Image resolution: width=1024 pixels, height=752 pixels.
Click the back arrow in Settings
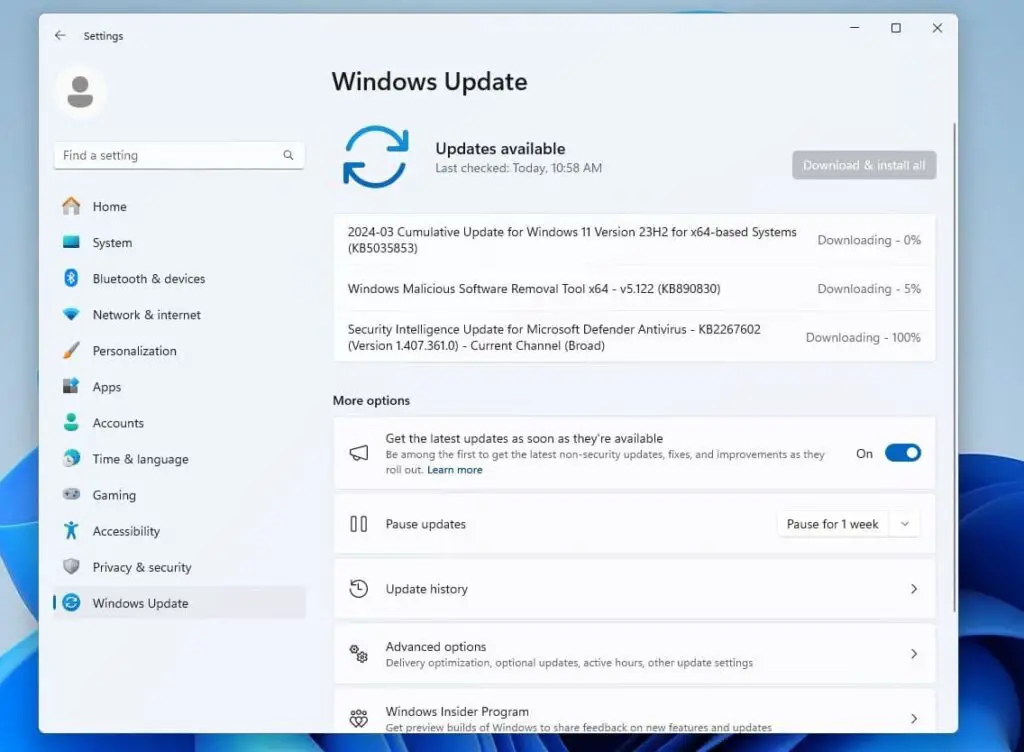coord(60,35)
